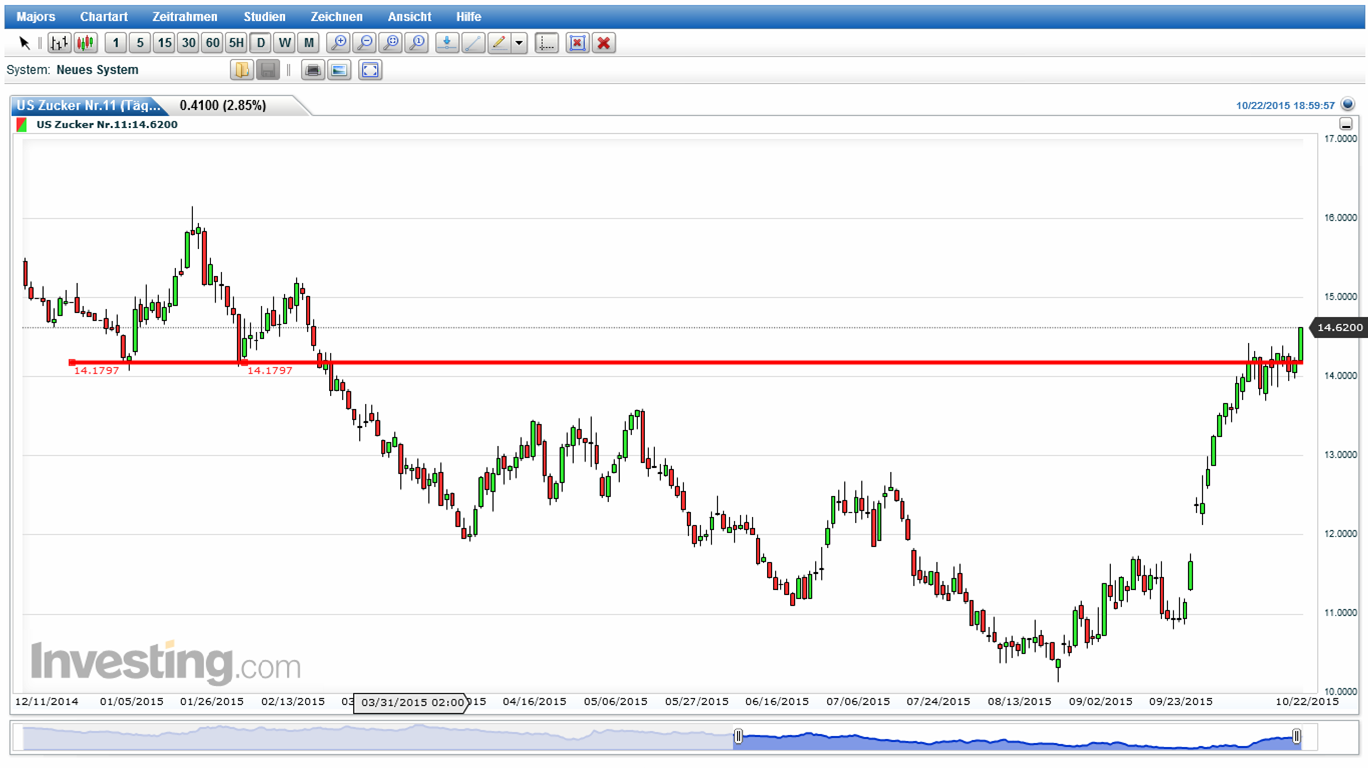Select the monthly (M) timeframe
Viewport: 1369px width, 768px height.
pyautogui.click(x=309, y=43)
